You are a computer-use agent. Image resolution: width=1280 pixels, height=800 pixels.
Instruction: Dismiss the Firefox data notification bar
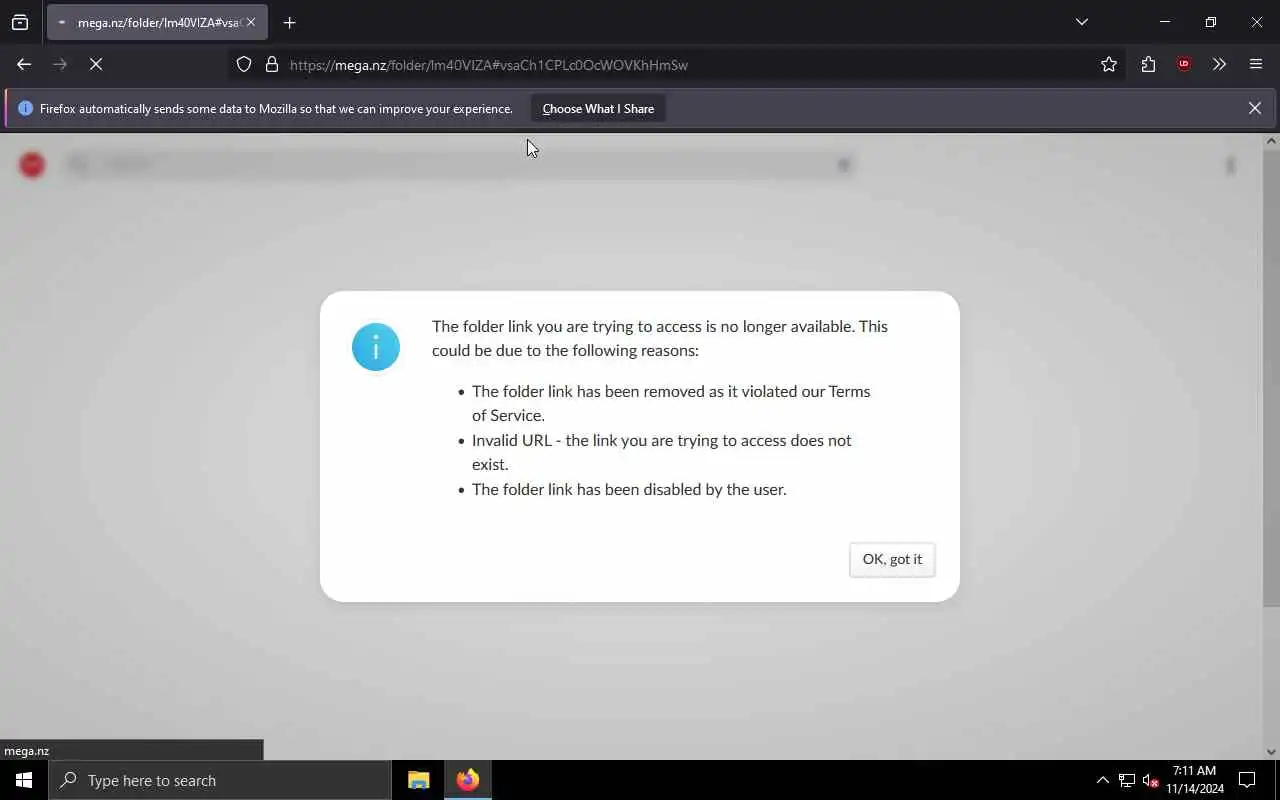click(x=1255, y=108)
